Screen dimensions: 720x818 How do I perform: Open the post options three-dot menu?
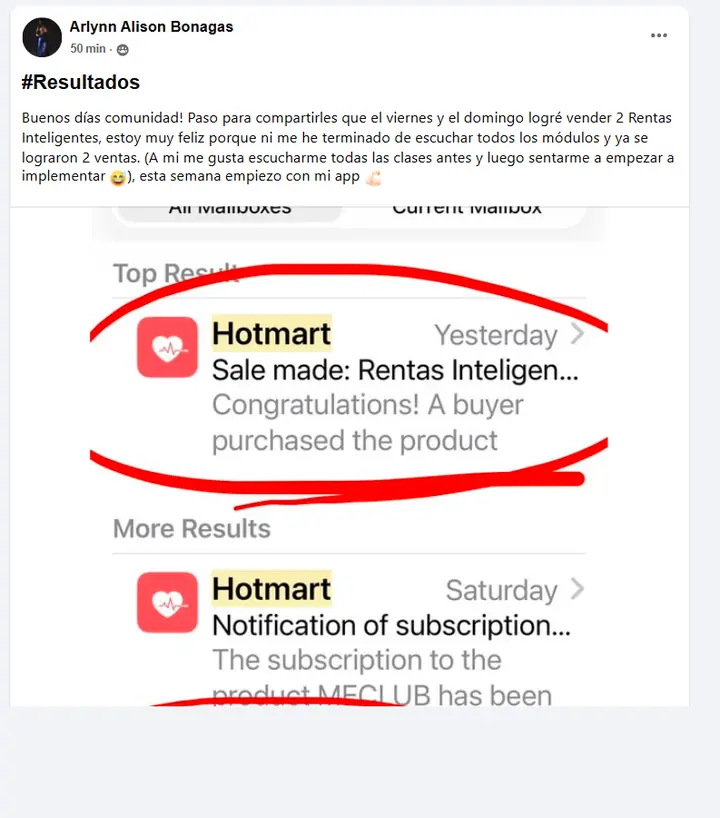(659, 35)
